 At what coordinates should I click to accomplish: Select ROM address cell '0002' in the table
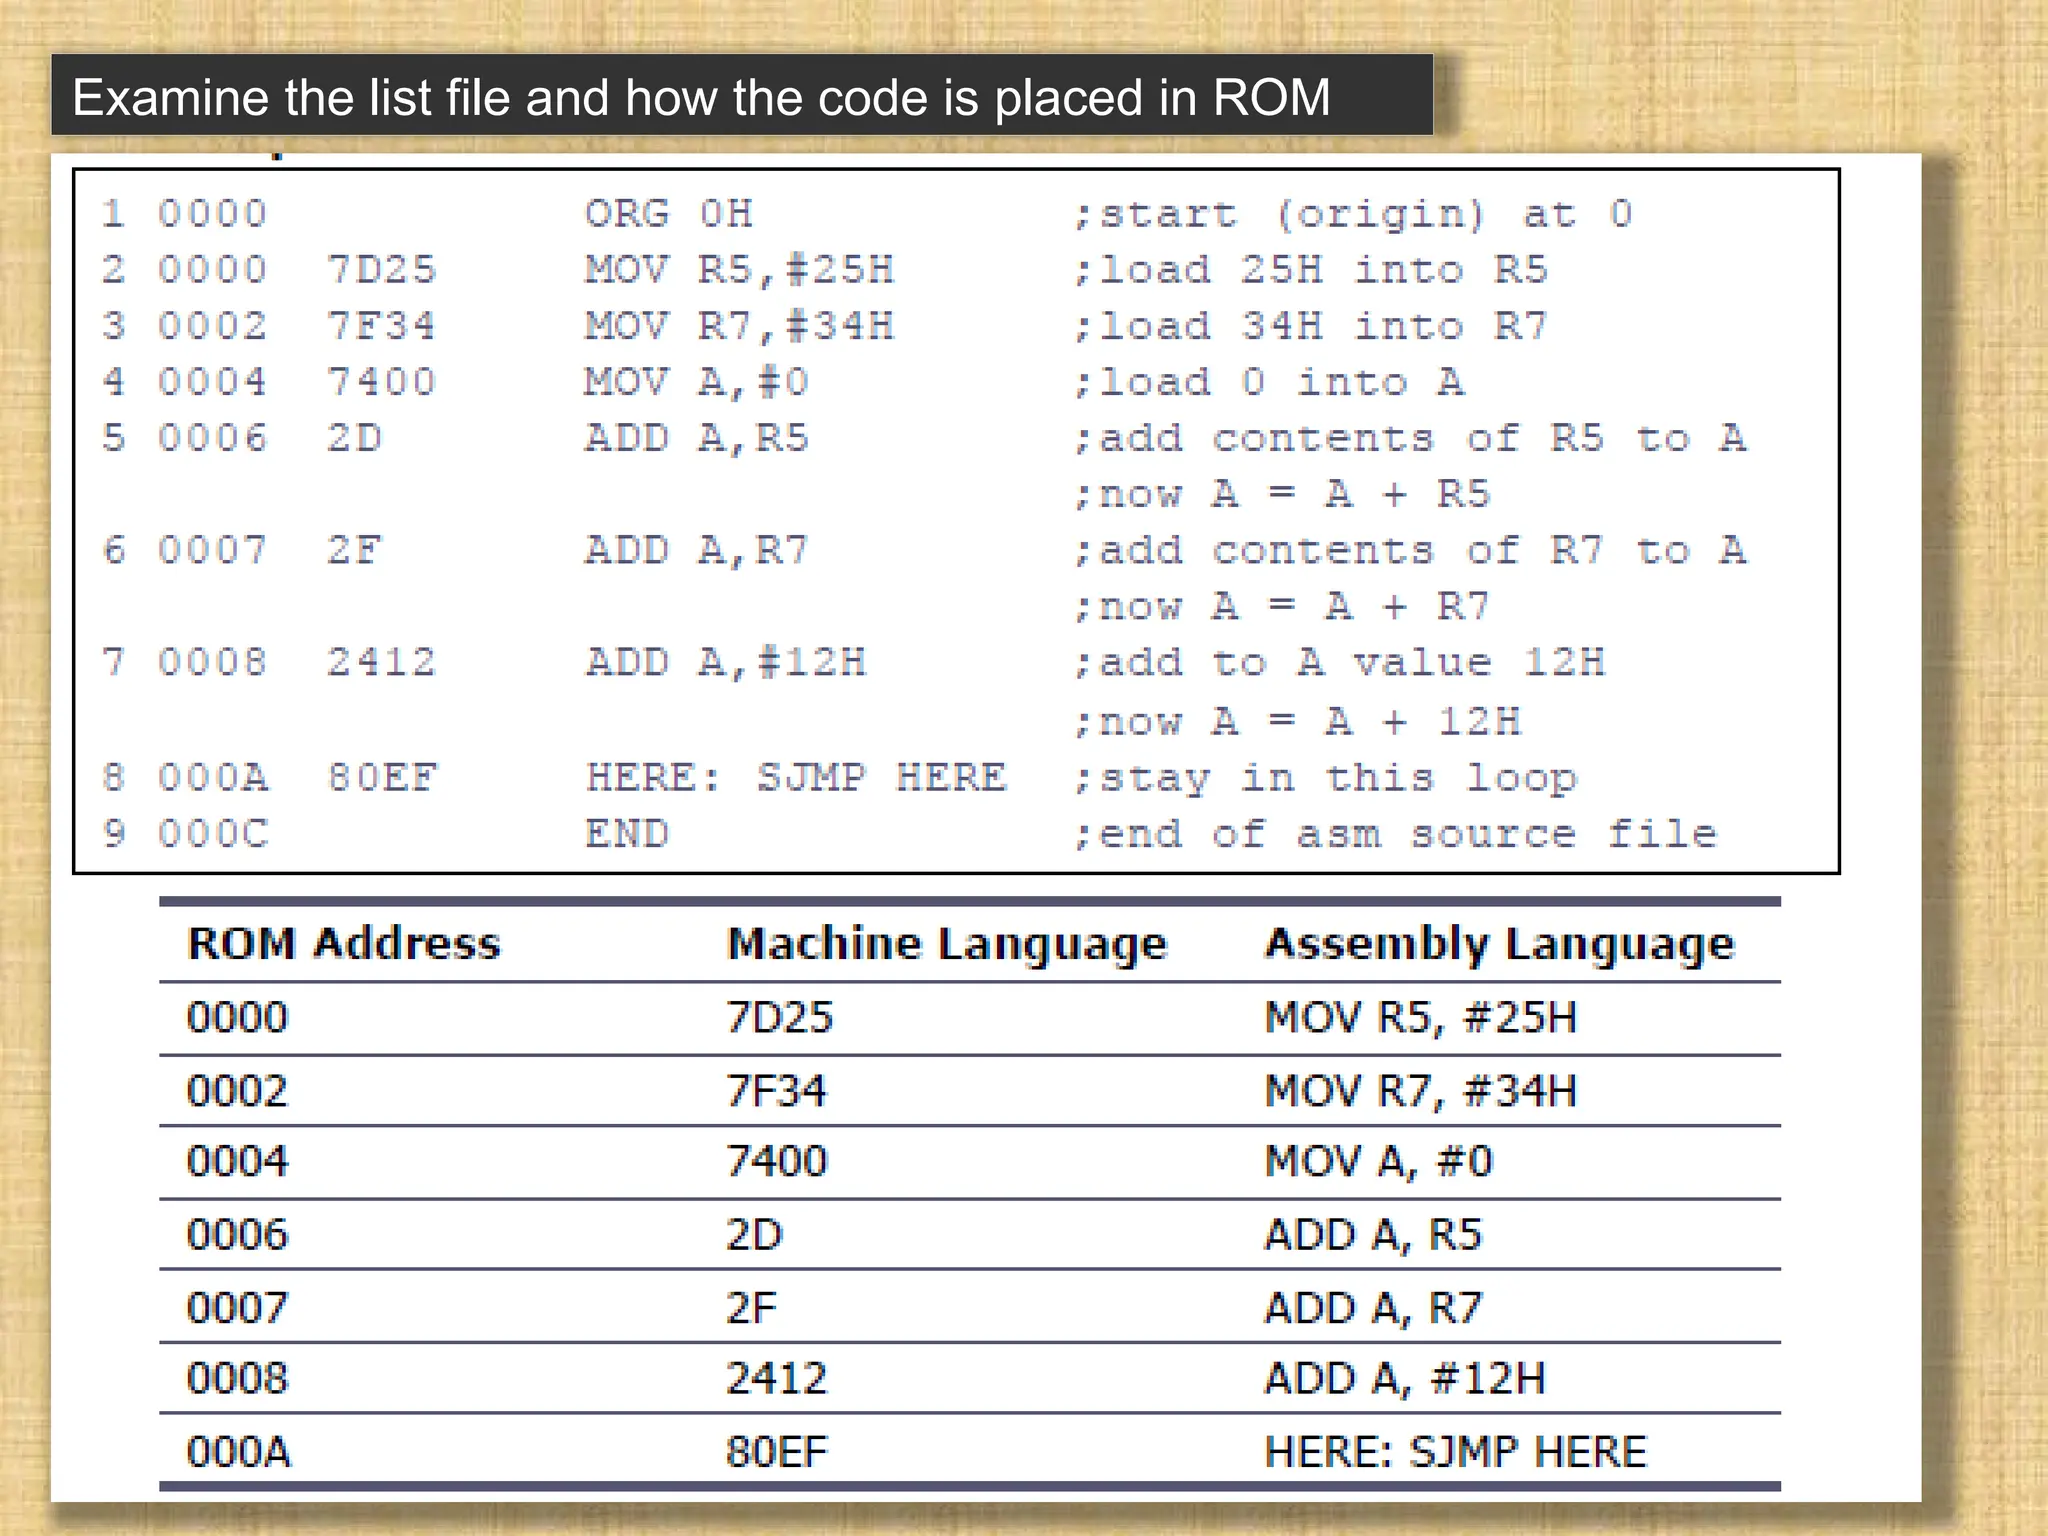point(237,1091)
